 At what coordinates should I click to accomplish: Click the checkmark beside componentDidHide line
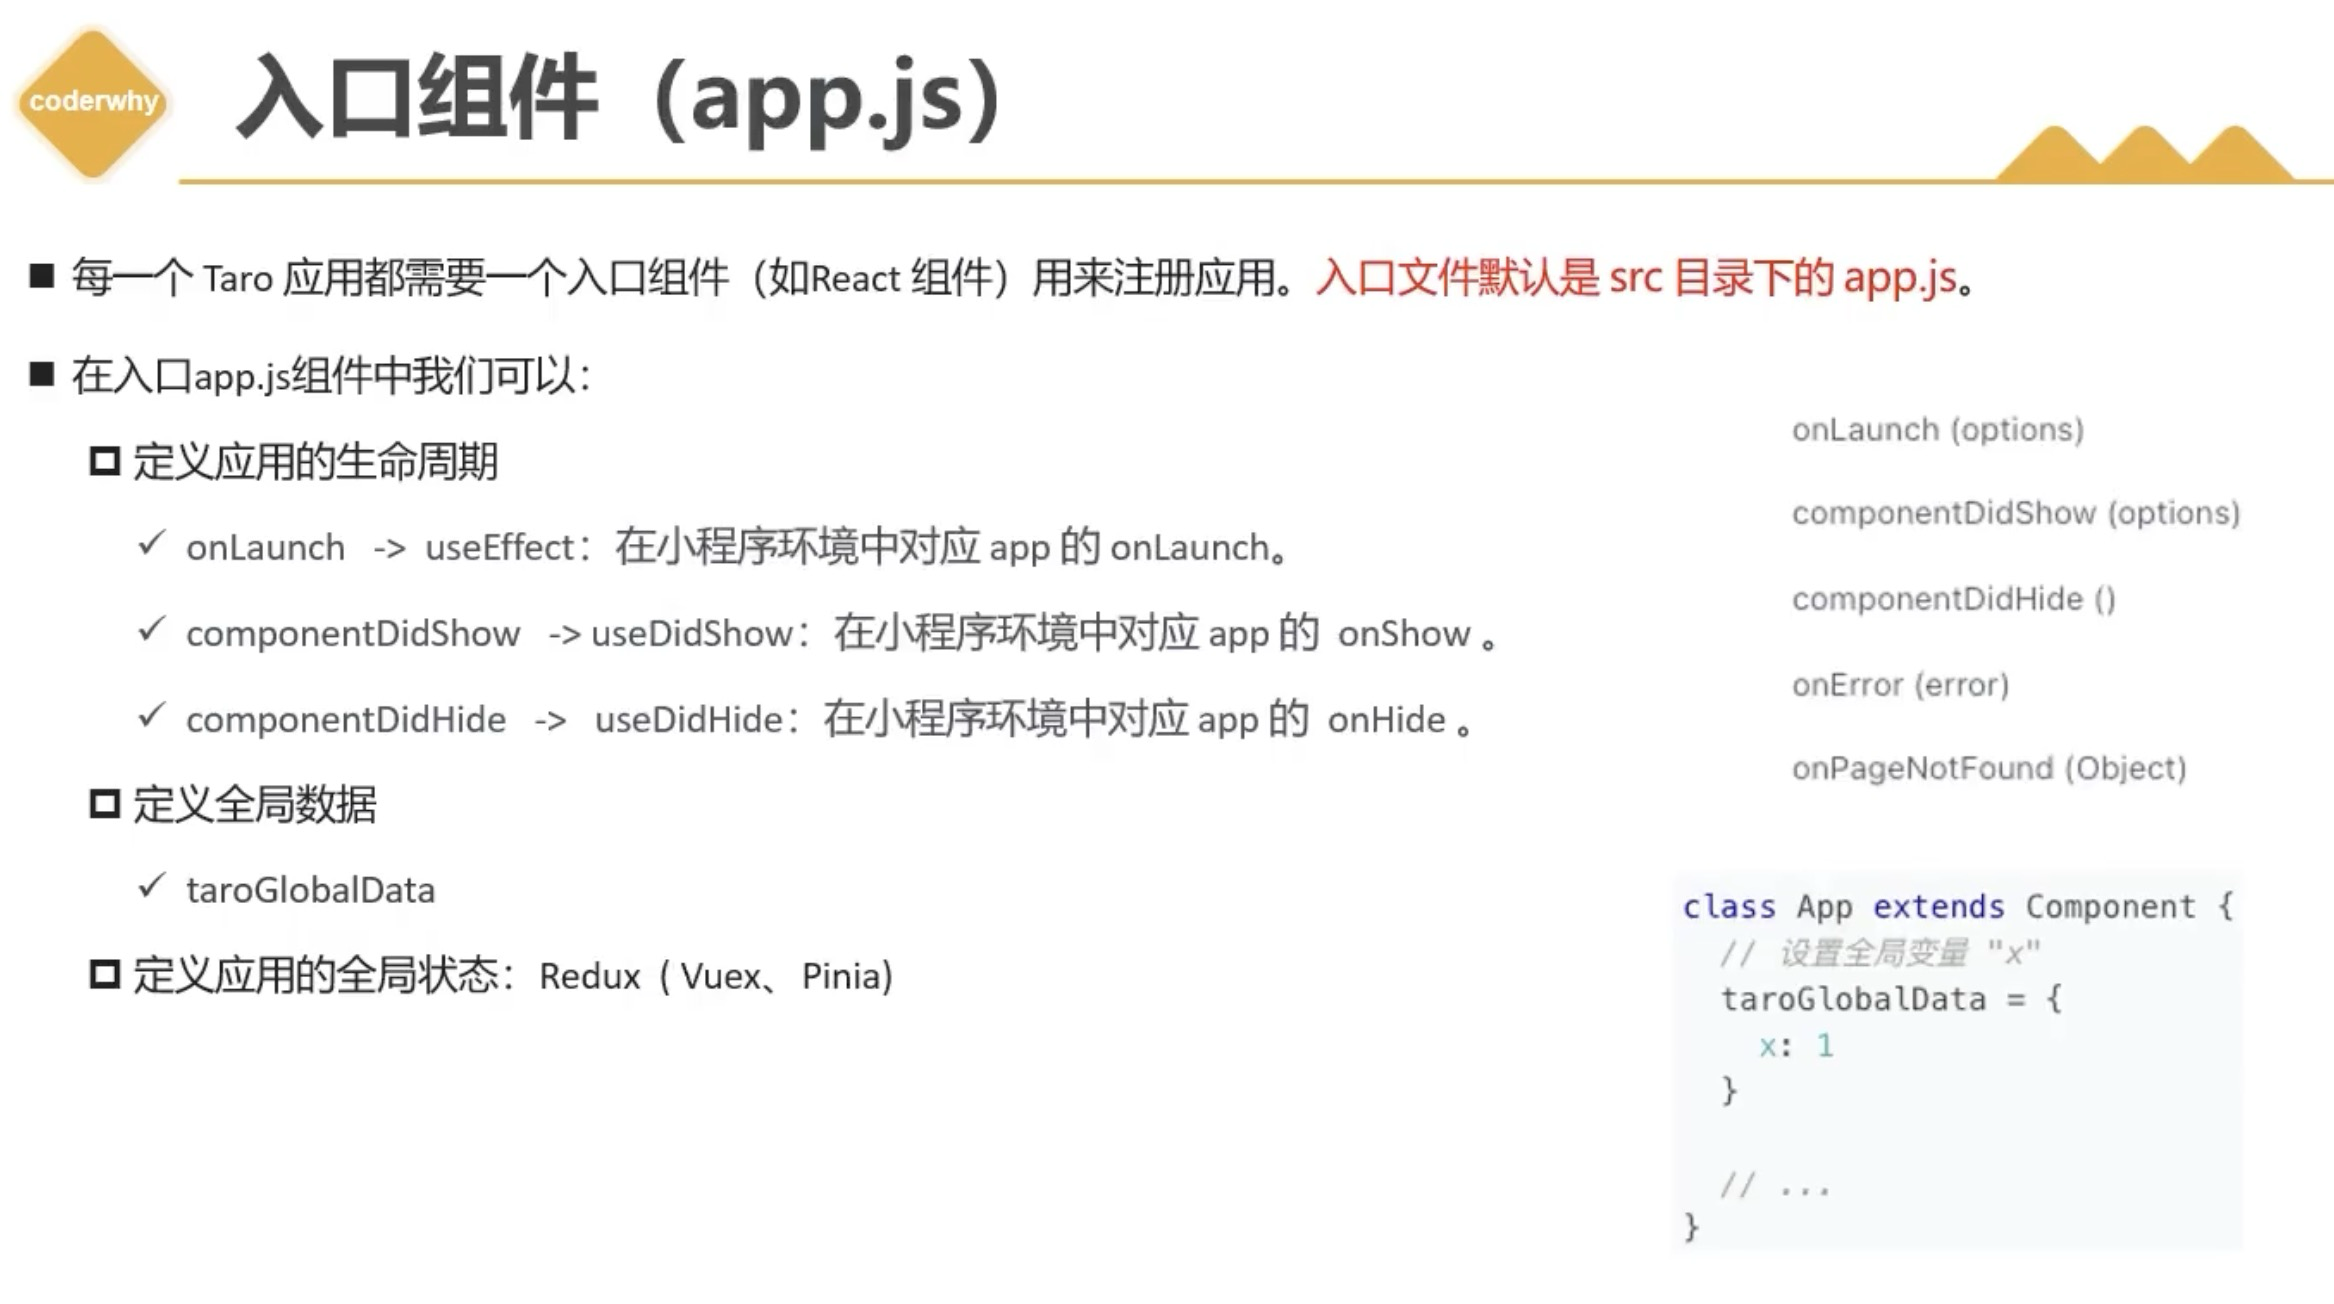151,716
